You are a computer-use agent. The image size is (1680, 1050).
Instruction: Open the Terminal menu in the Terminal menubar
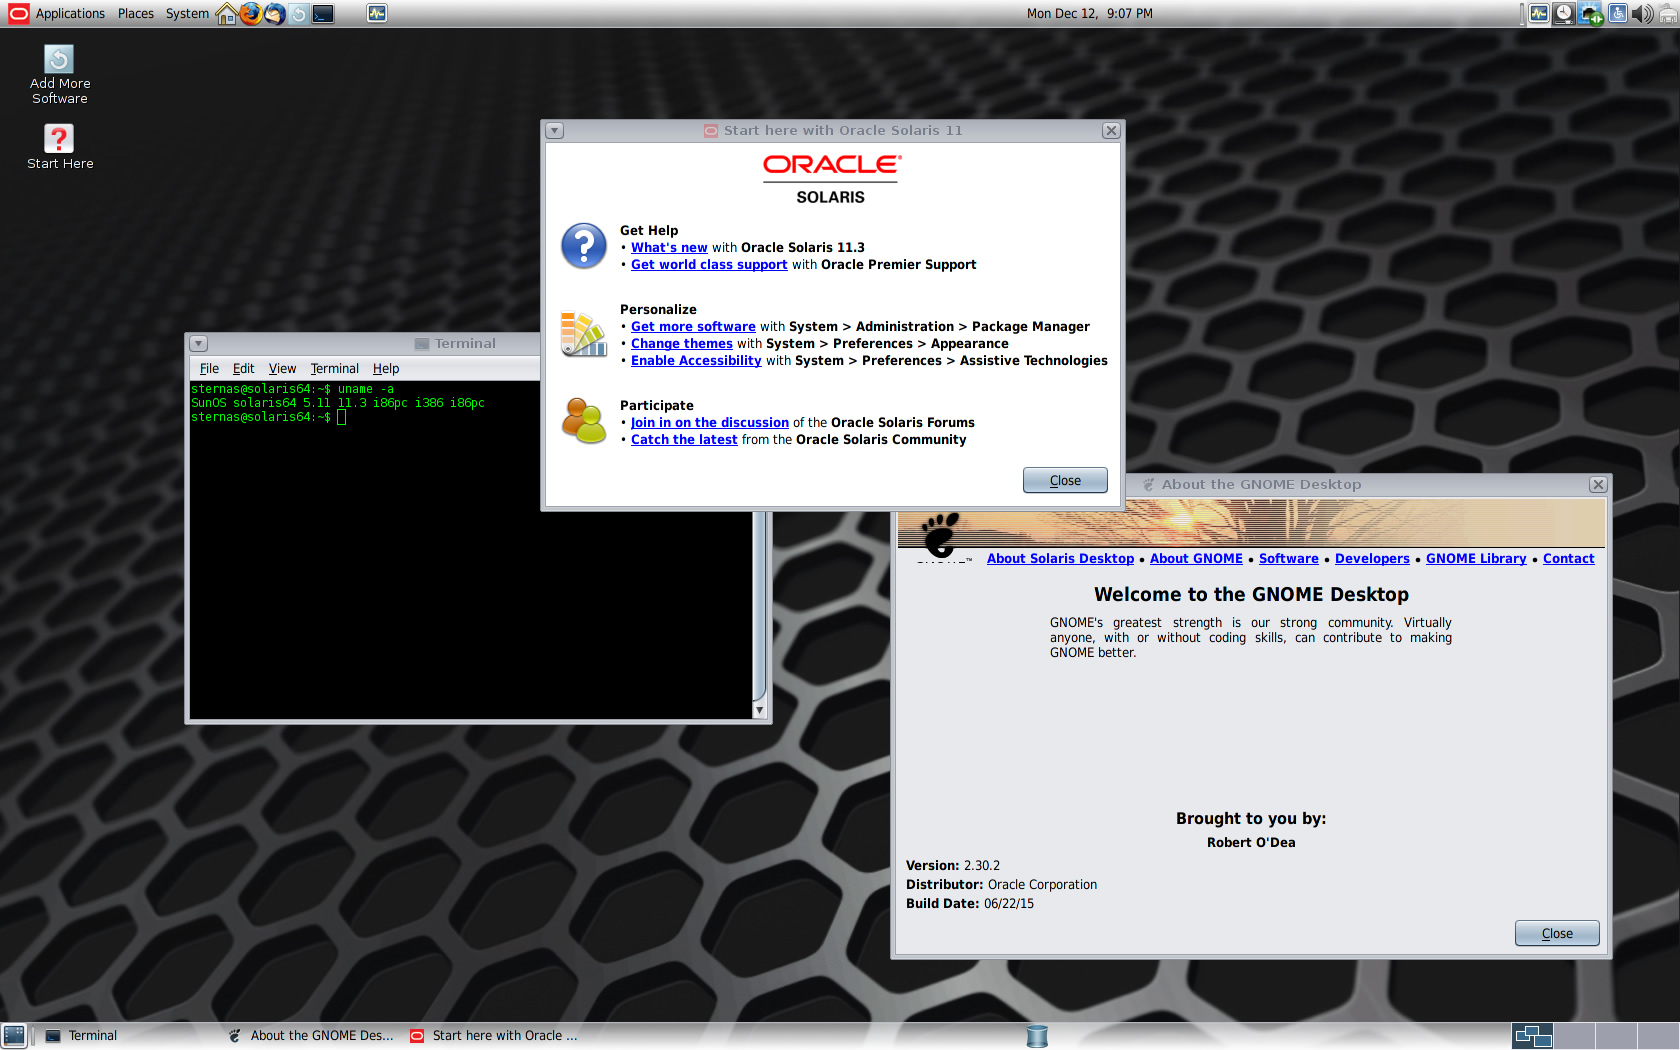tap(334, 368)
